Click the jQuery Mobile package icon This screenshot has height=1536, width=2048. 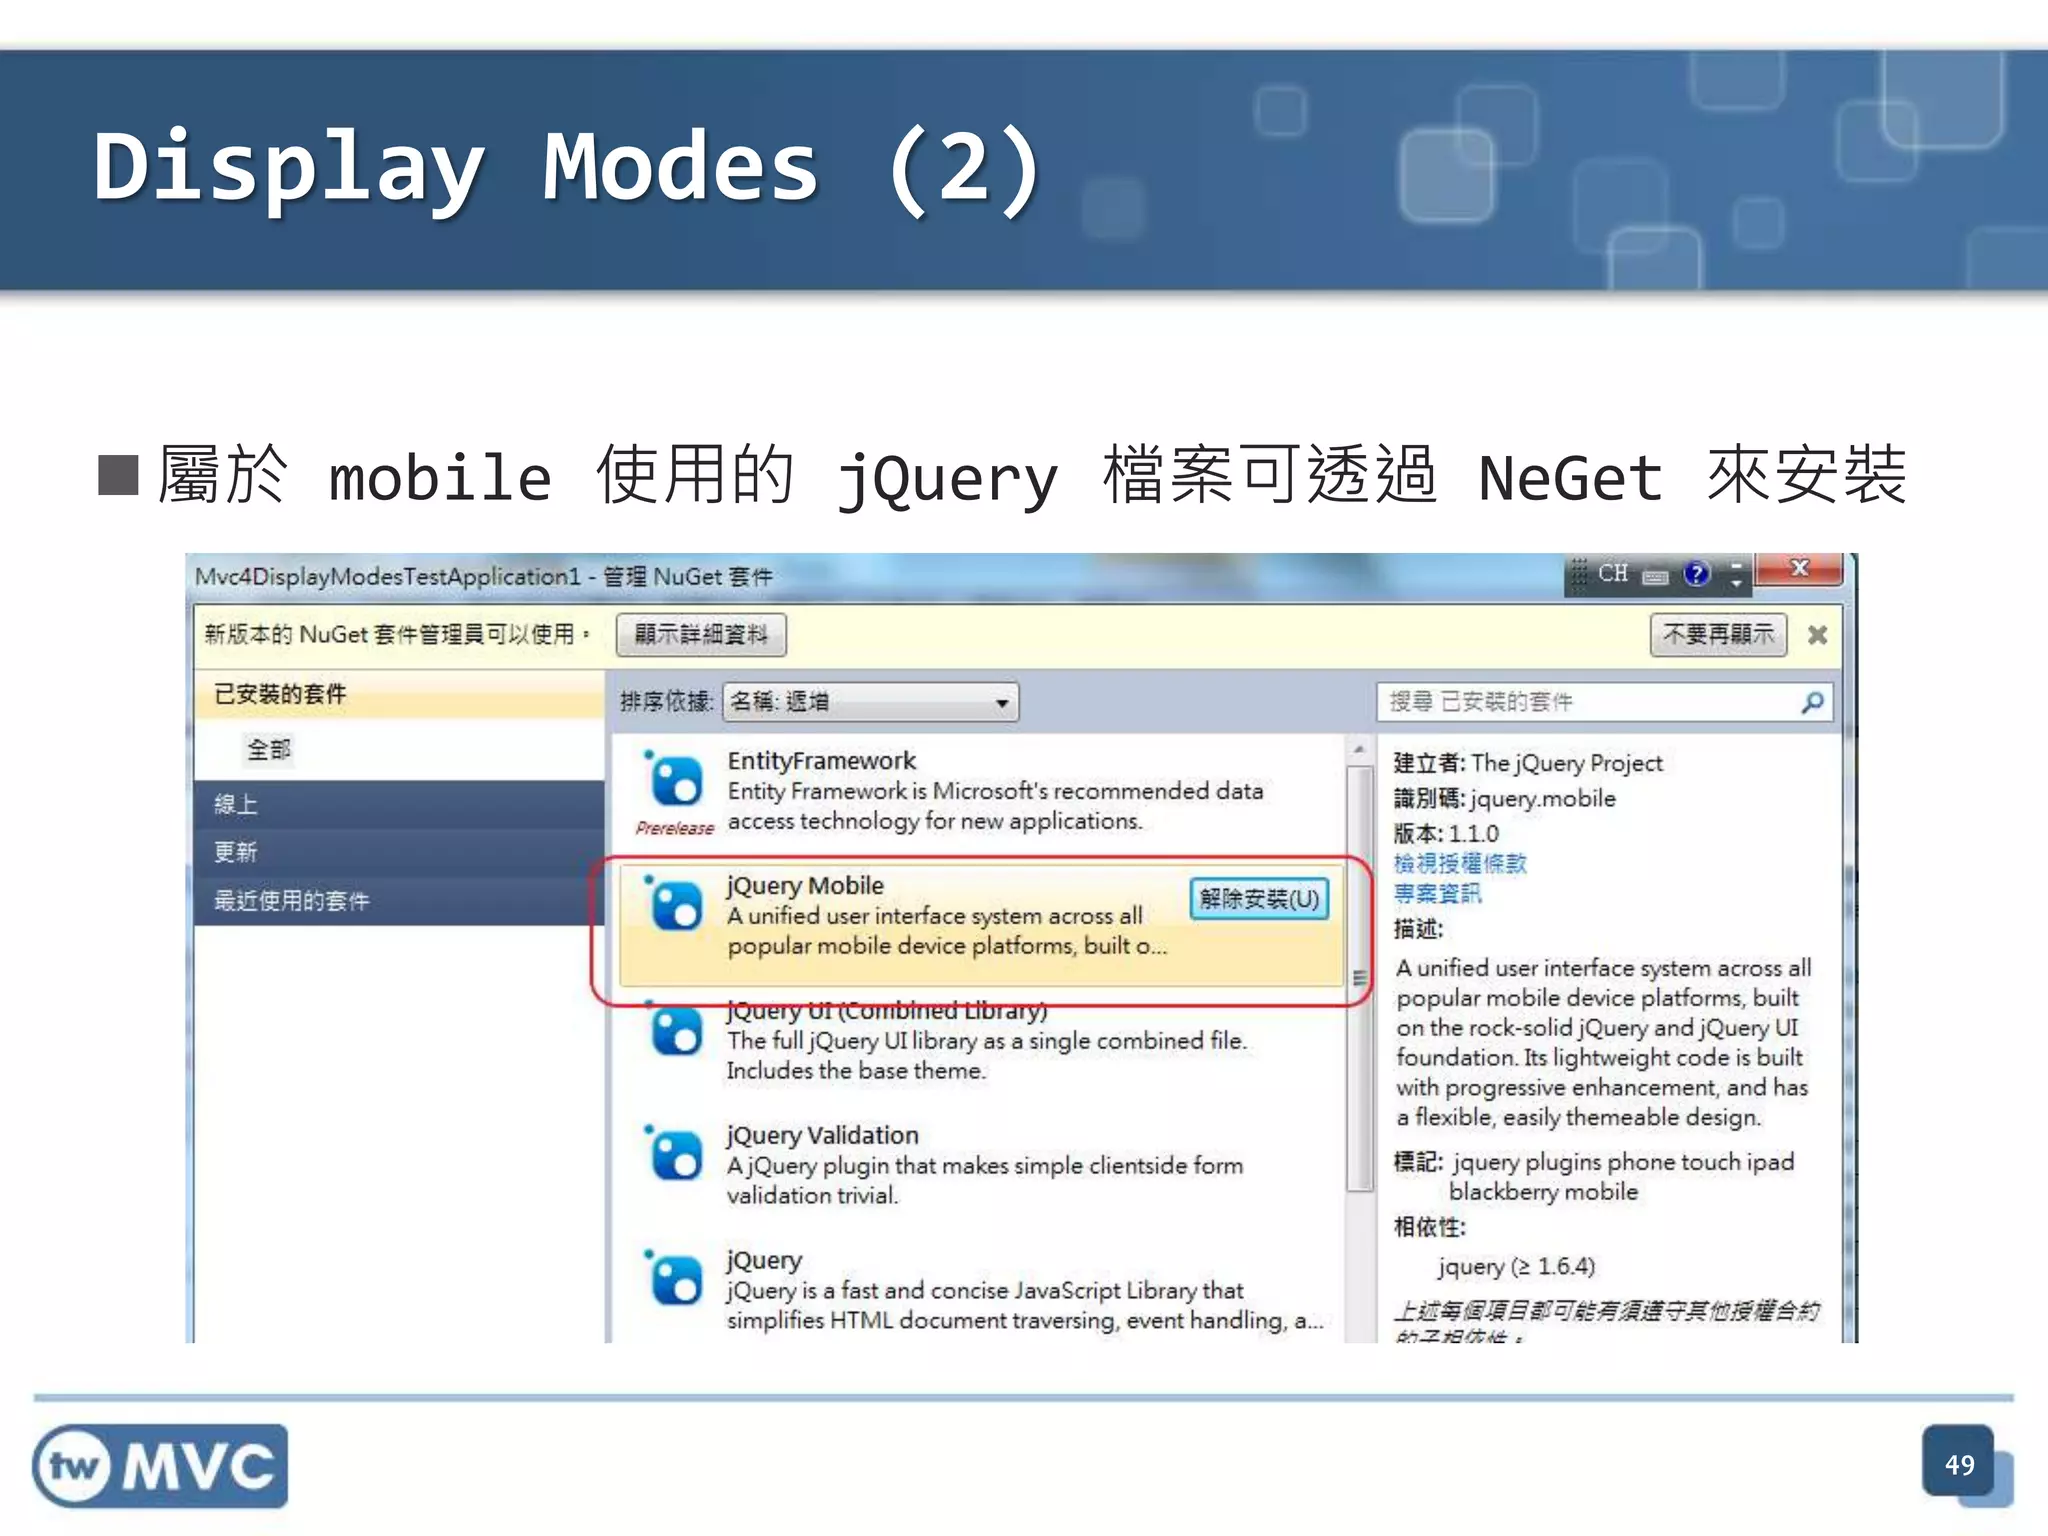tap(675, 903)
